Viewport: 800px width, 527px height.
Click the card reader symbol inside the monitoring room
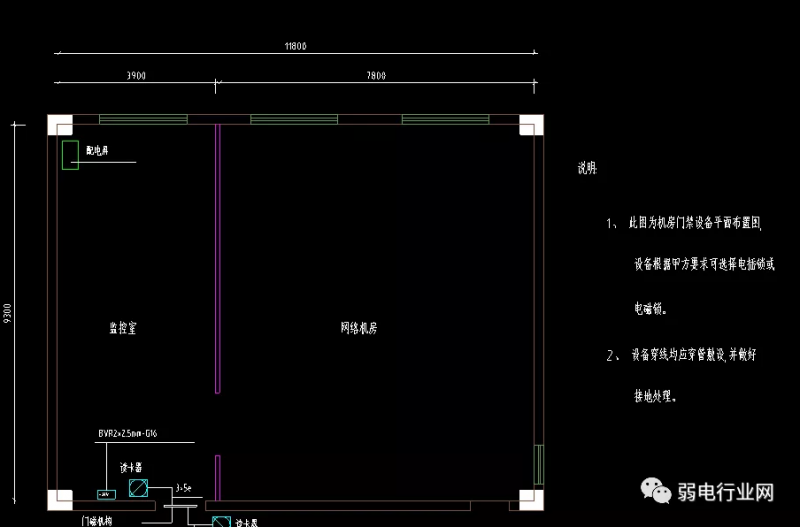(138, 489)
